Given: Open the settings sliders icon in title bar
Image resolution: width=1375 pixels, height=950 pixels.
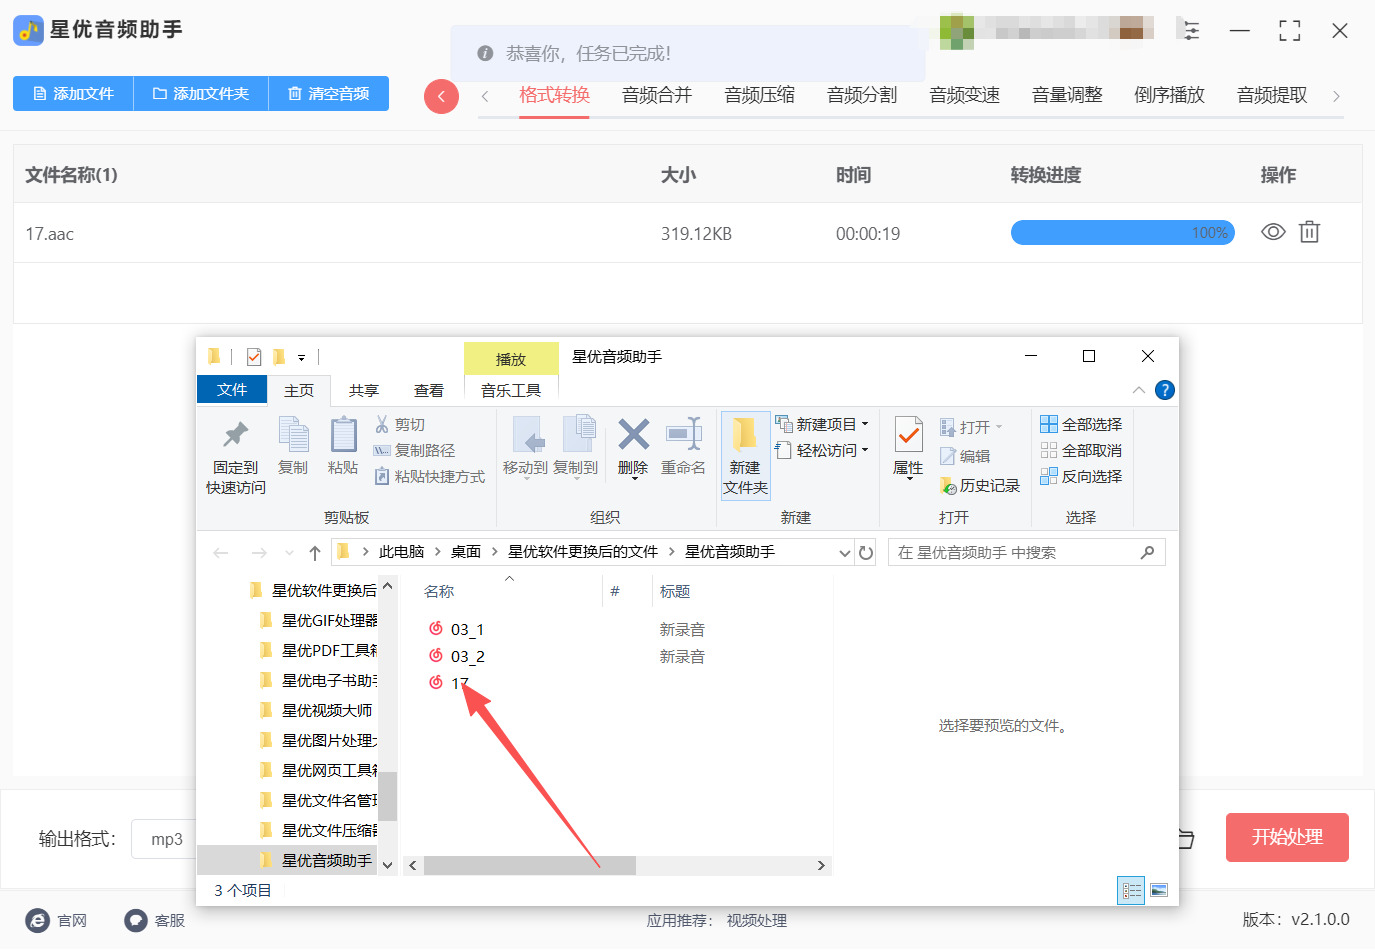Looking at the screenshot, I should (x=1190, y=31).
